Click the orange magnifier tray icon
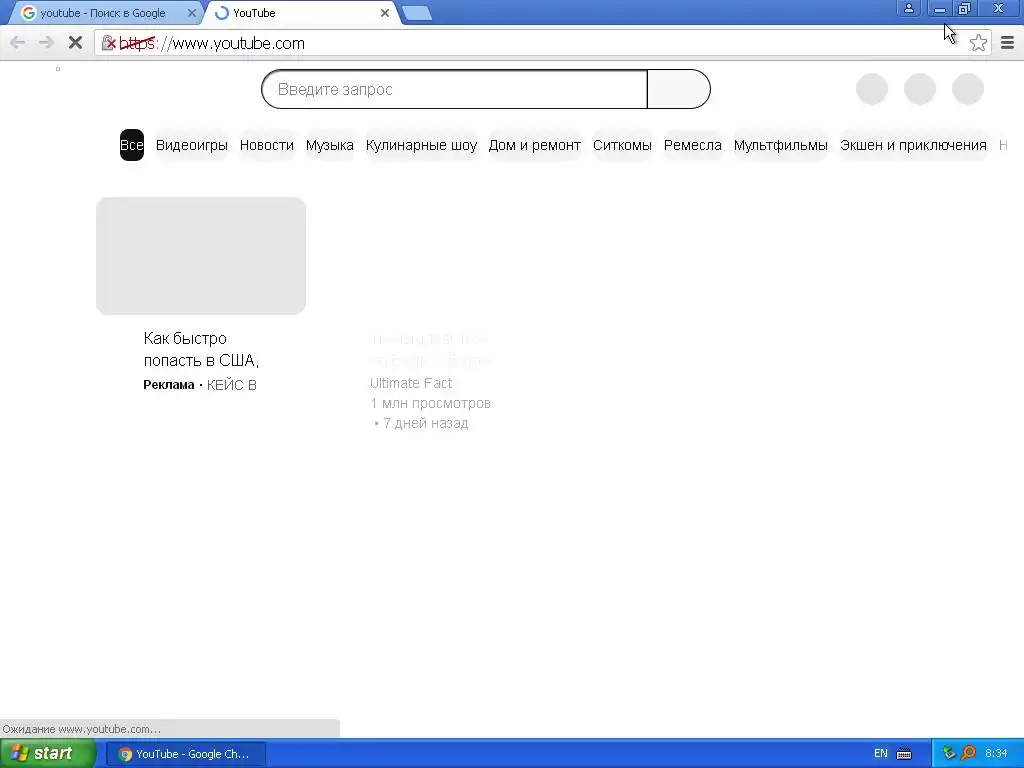This screenshot has width=1024, height=768. tap(968, 754)
